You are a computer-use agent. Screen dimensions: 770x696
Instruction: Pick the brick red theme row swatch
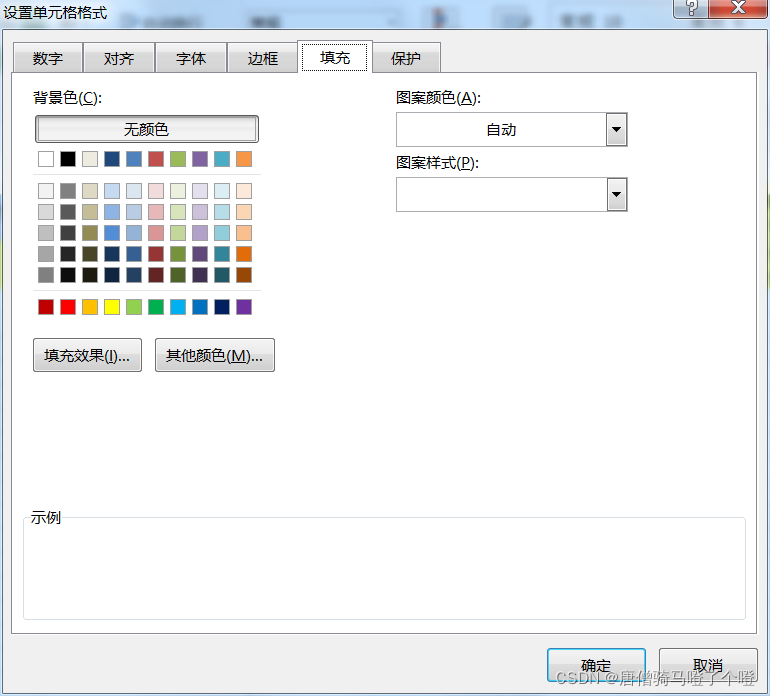pyautogui.click(x=156, y=159)
